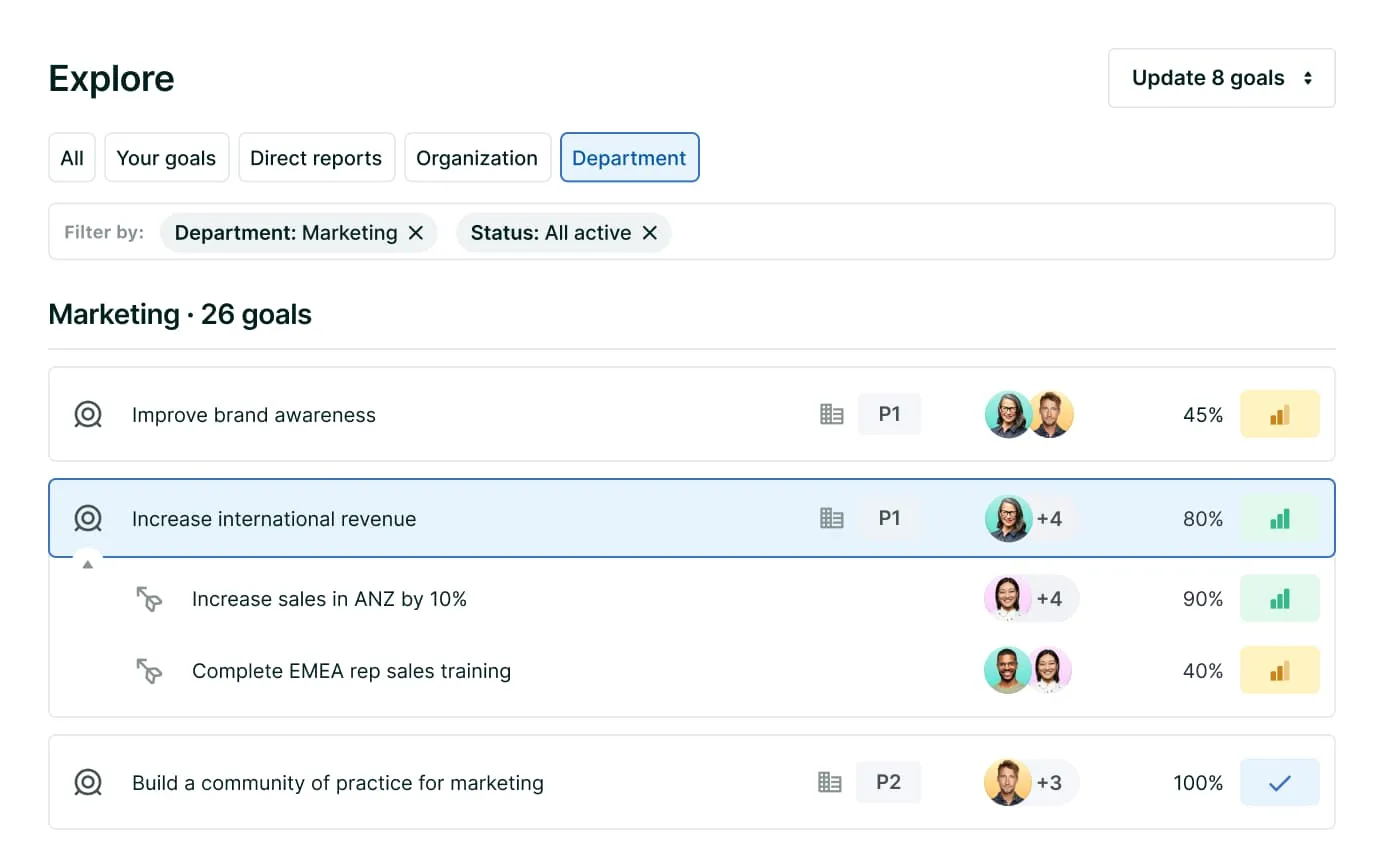
Task: Click blue checkmark status on community of practice goal
Action: coord(1279,783)
